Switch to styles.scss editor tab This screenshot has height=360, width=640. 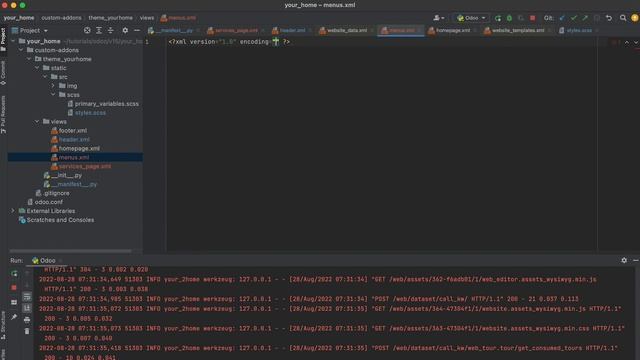(x=578, y=31)
